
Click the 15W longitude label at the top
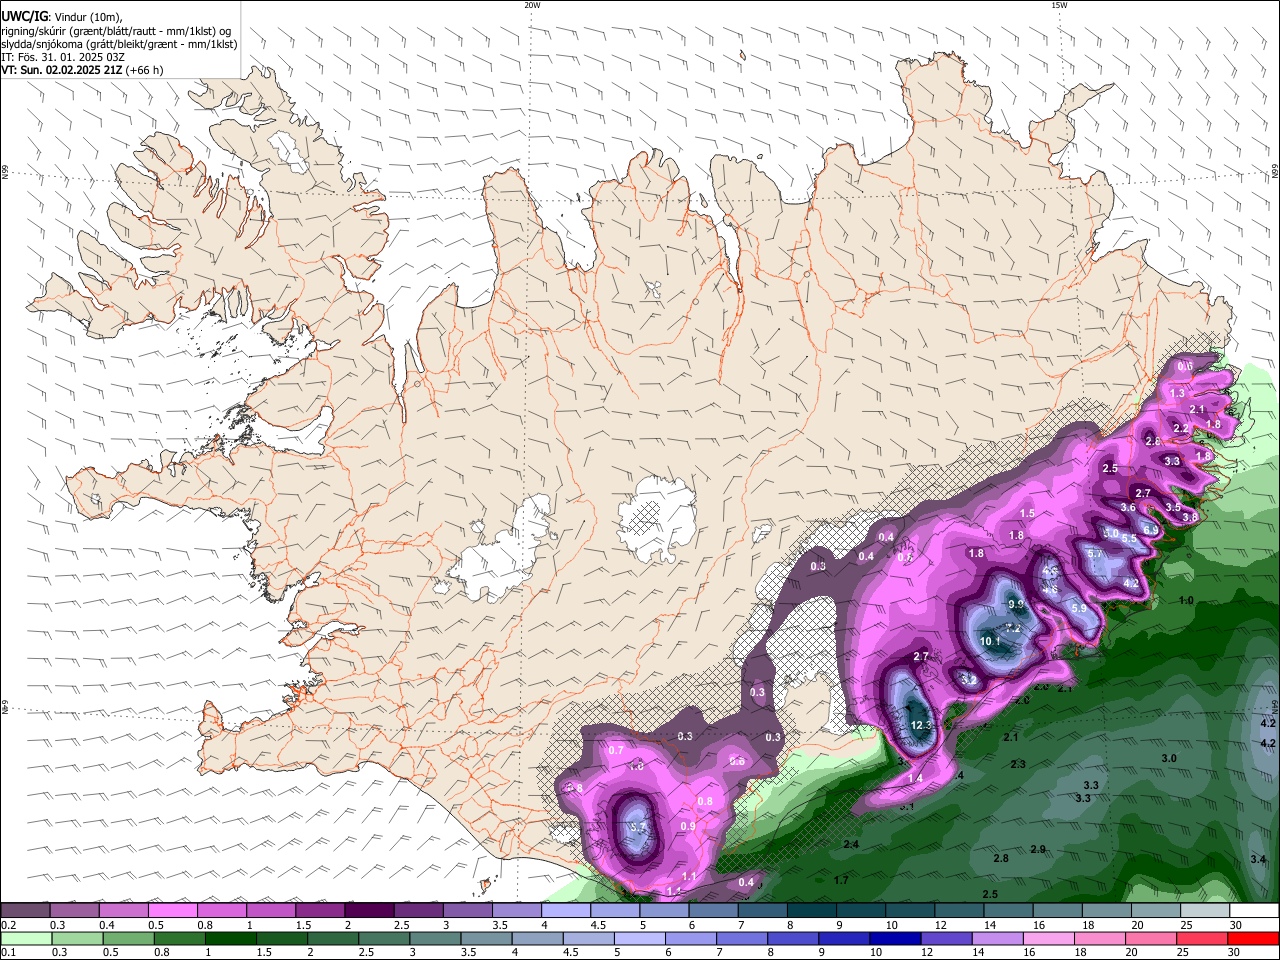pyautogui.click(x=1058, y=5)
